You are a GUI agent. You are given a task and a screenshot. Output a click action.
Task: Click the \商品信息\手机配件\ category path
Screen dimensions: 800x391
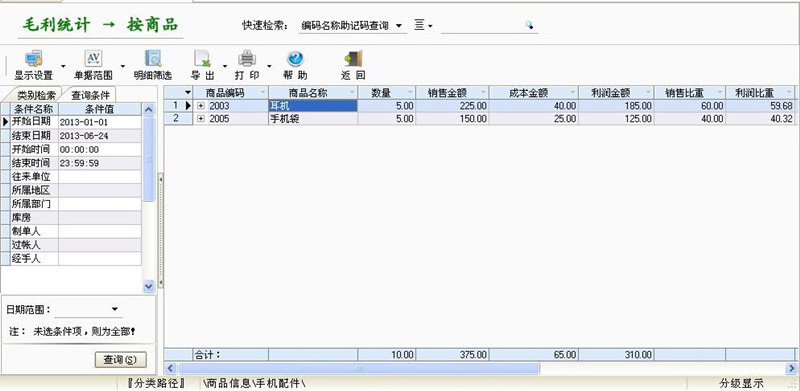[254, 383]
